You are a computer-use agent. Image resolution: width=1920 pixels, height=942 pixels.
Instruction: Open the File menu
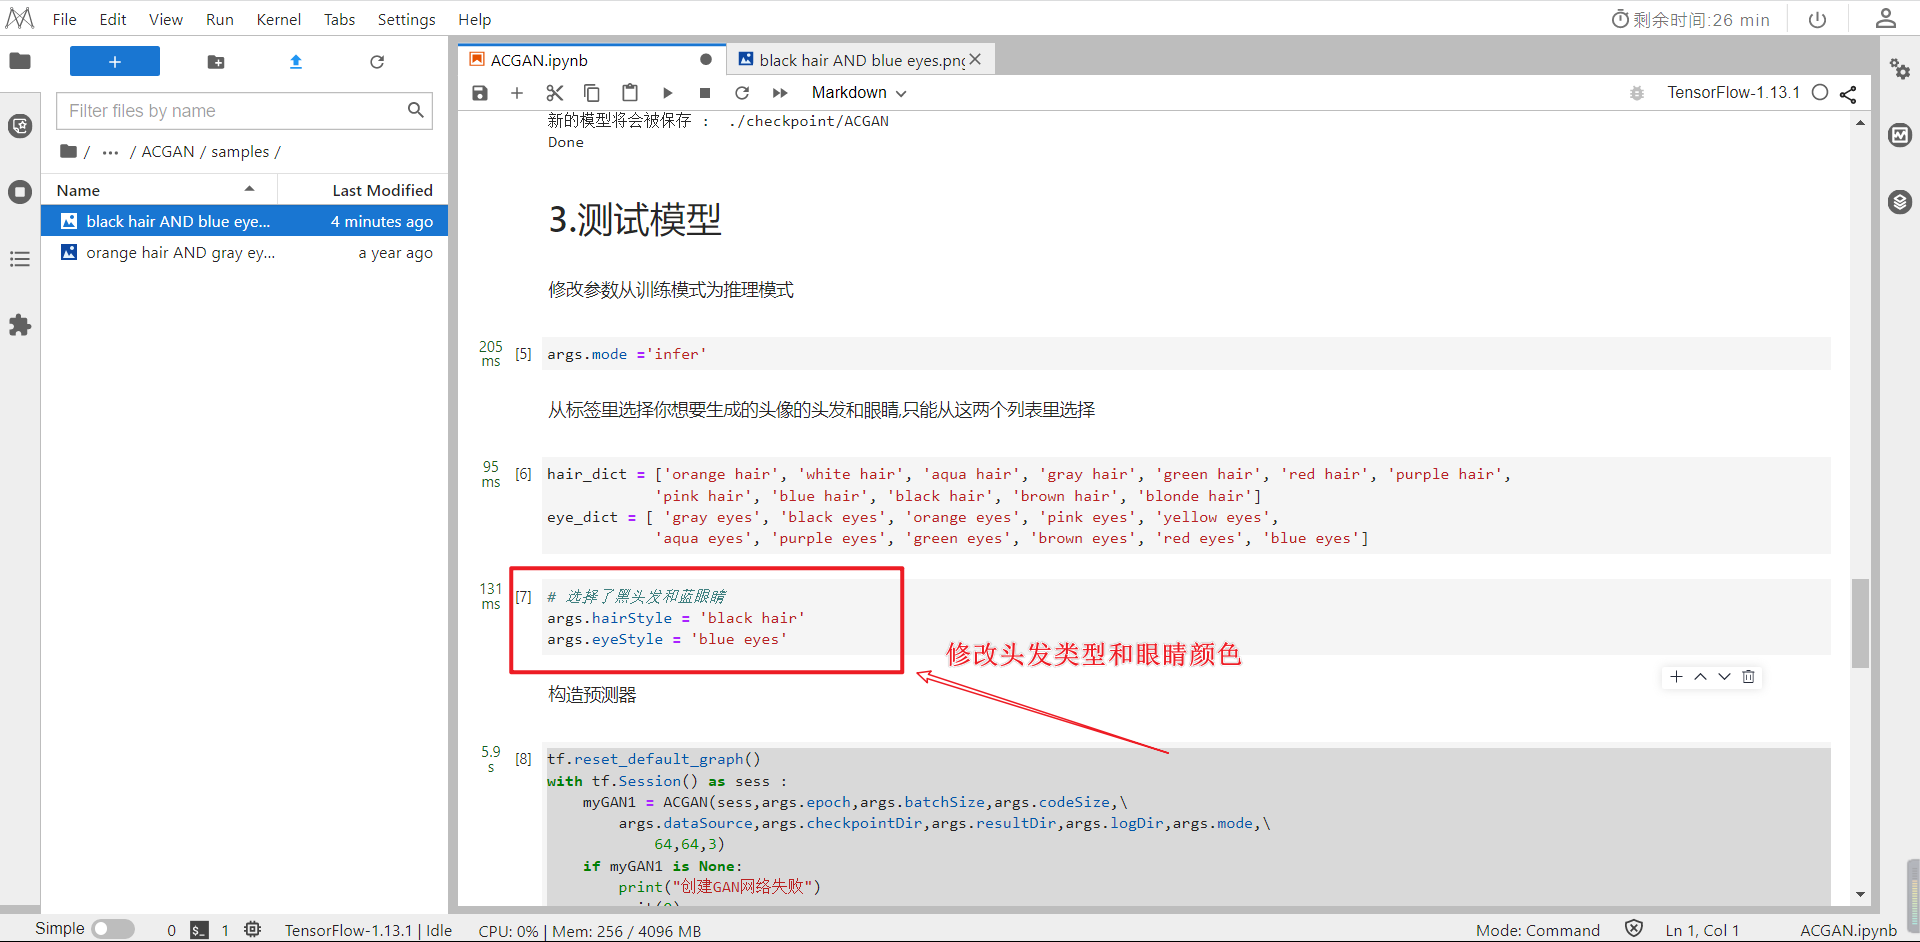click(x=64, y=19)
